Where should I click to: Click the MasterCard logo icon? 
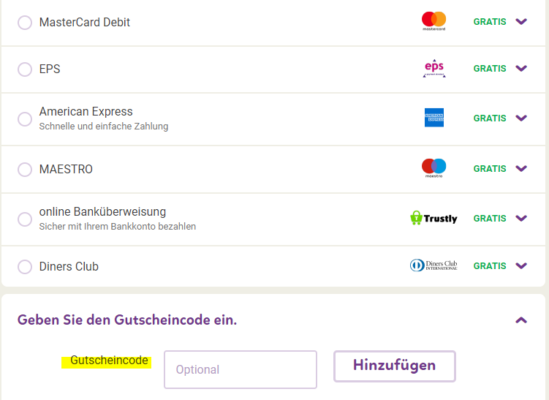[x=434, y=21]
